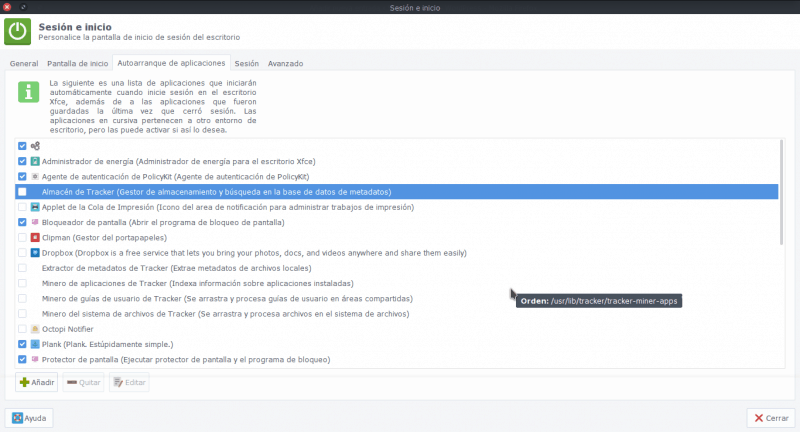Click the Dropbox icon in the list
The height and width of the screenshot is (432, 800).
(x=35, y=253)
